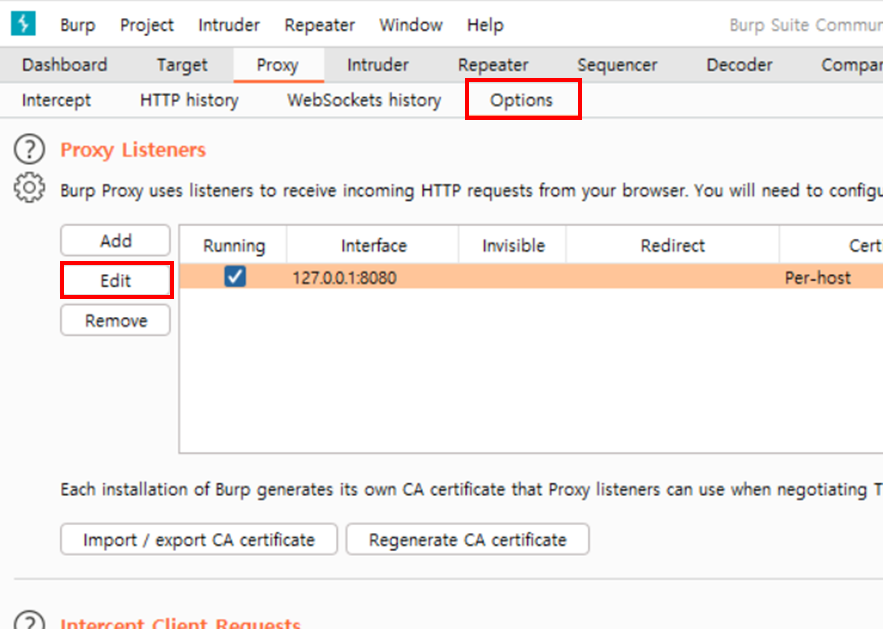
Task: Open Intercept Client Requests help icon
Action: pos(29,619)
